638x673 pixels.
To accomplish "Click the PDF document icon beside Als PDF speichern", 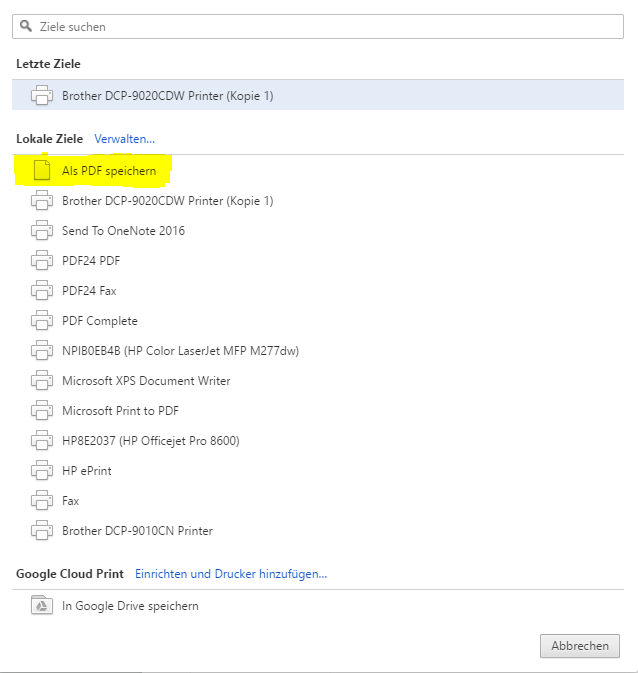I will (x=42, y=171).
